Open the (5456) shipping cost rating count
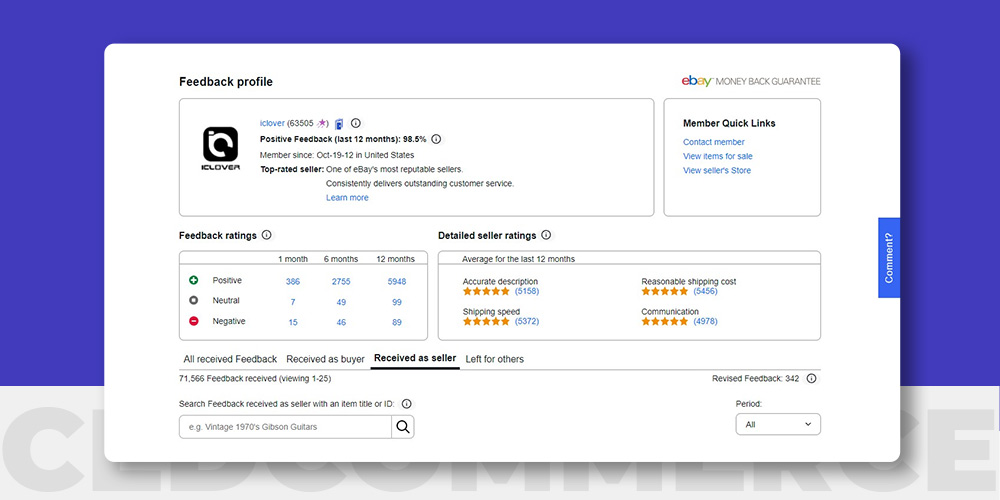Screen dimensions: 1000x500 click(705, 291)
